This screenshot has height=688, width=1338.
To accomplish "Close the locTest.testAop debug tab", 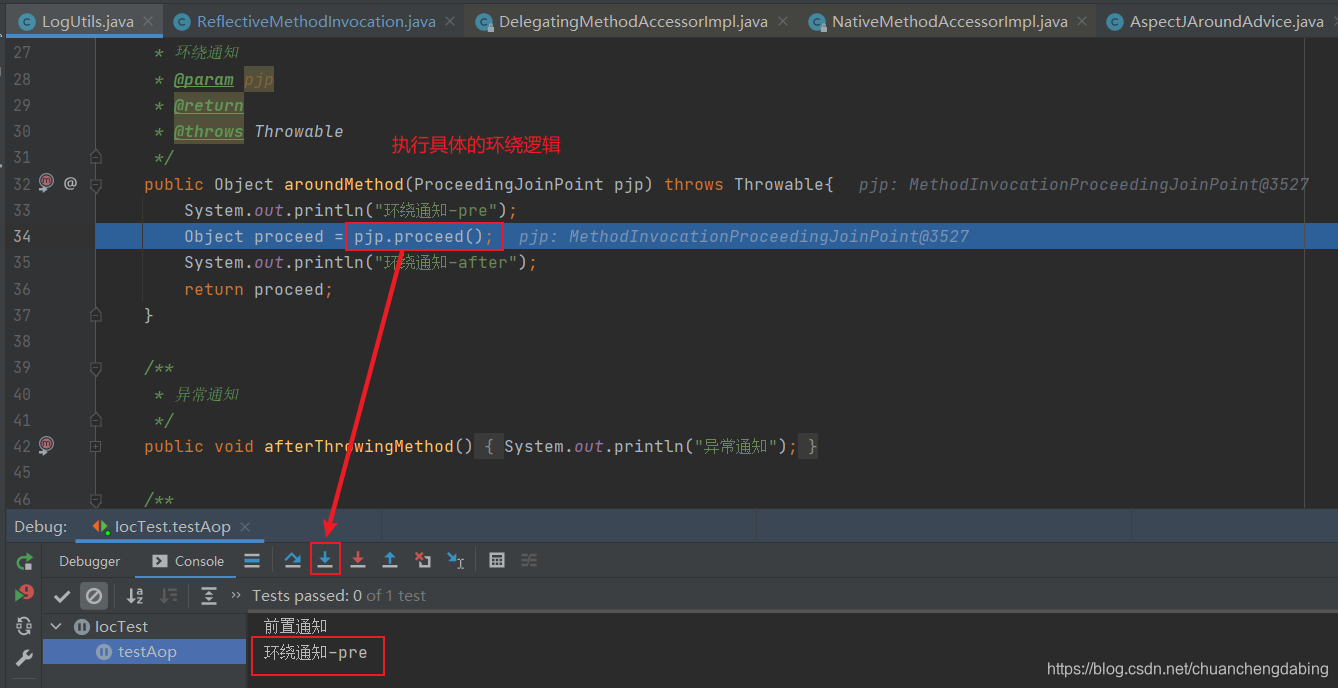I will pyautogui.click(x=245, y=527).
